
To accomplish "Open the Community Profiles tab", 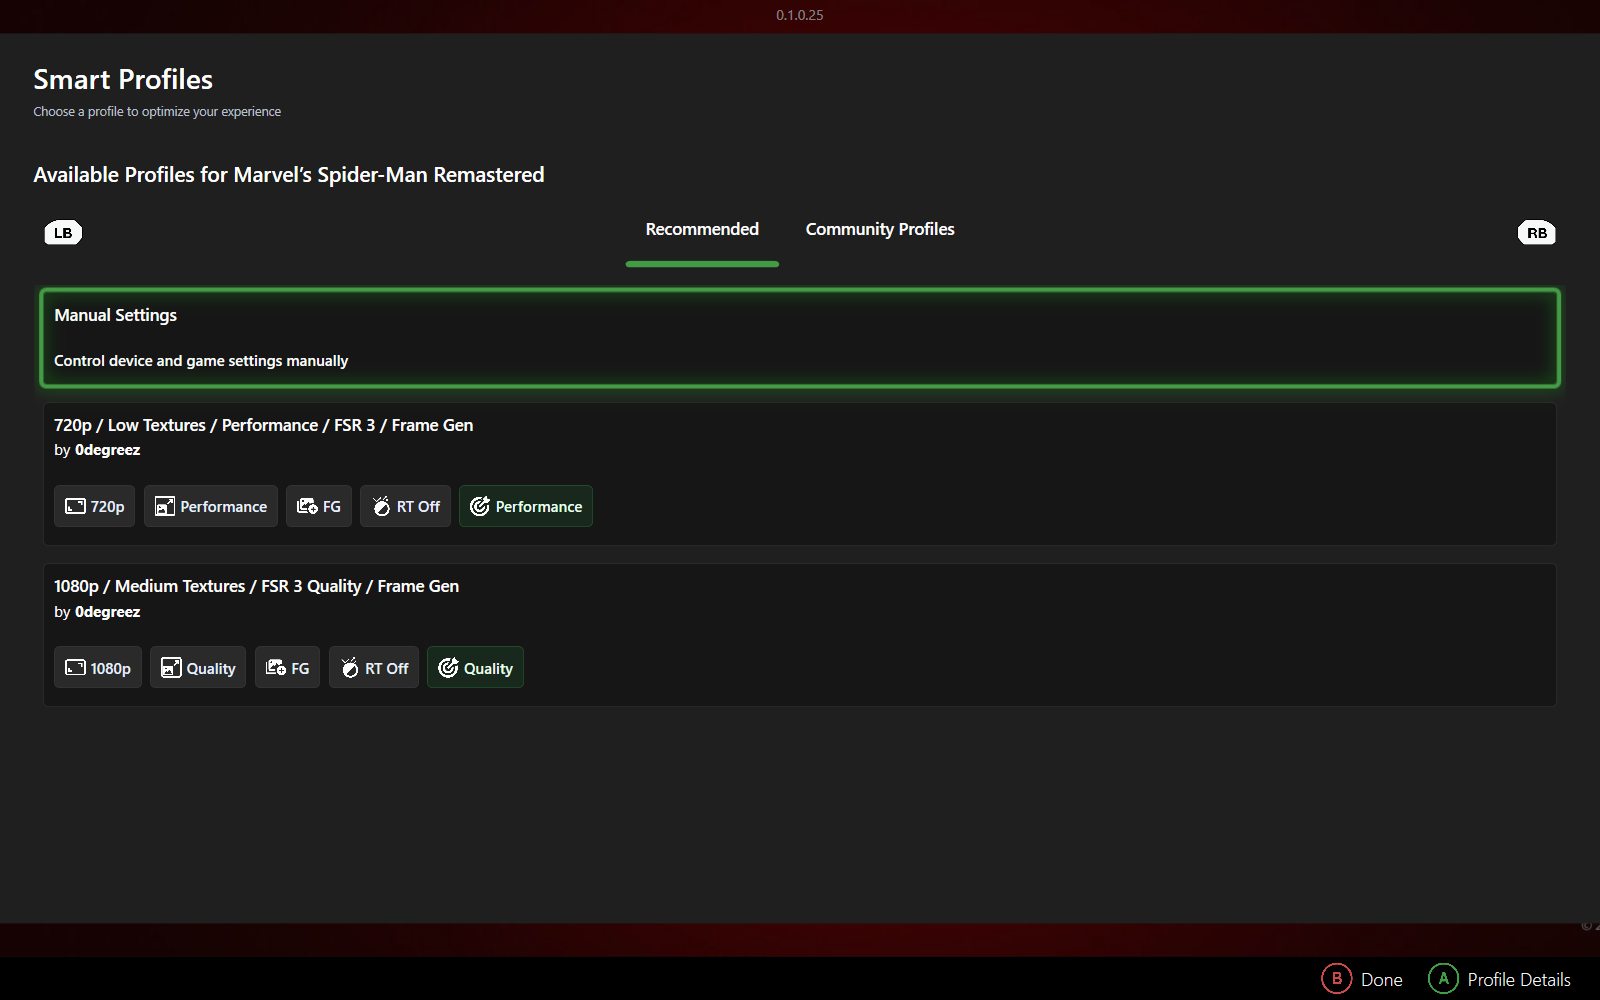I will (x=880, y=230).
